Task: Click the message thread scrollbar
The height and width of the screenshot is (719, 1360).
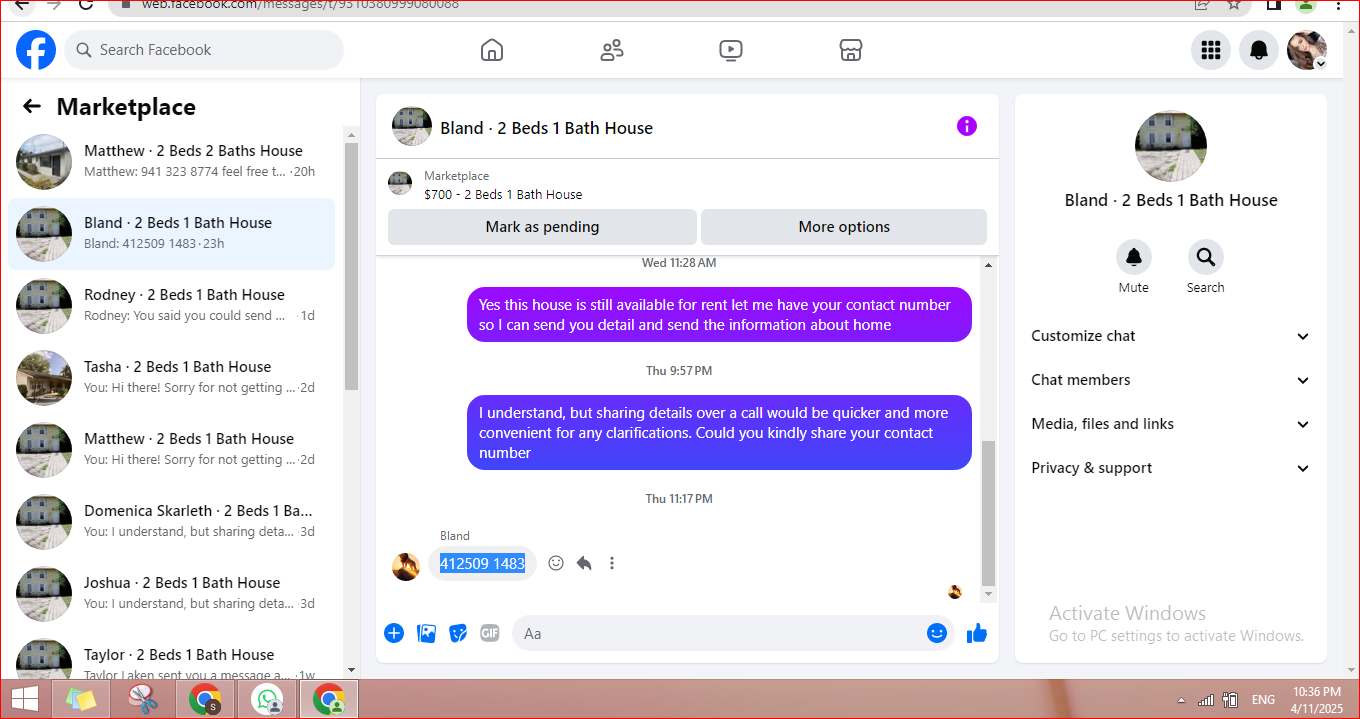Action: (x=989, y=512)
